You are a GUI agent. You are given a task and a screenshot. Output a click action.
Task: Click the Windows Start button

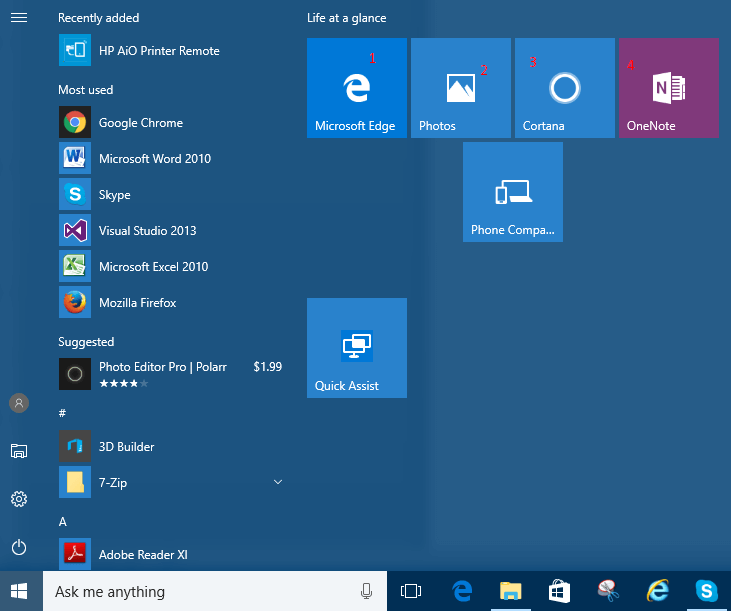coord(20,591)
